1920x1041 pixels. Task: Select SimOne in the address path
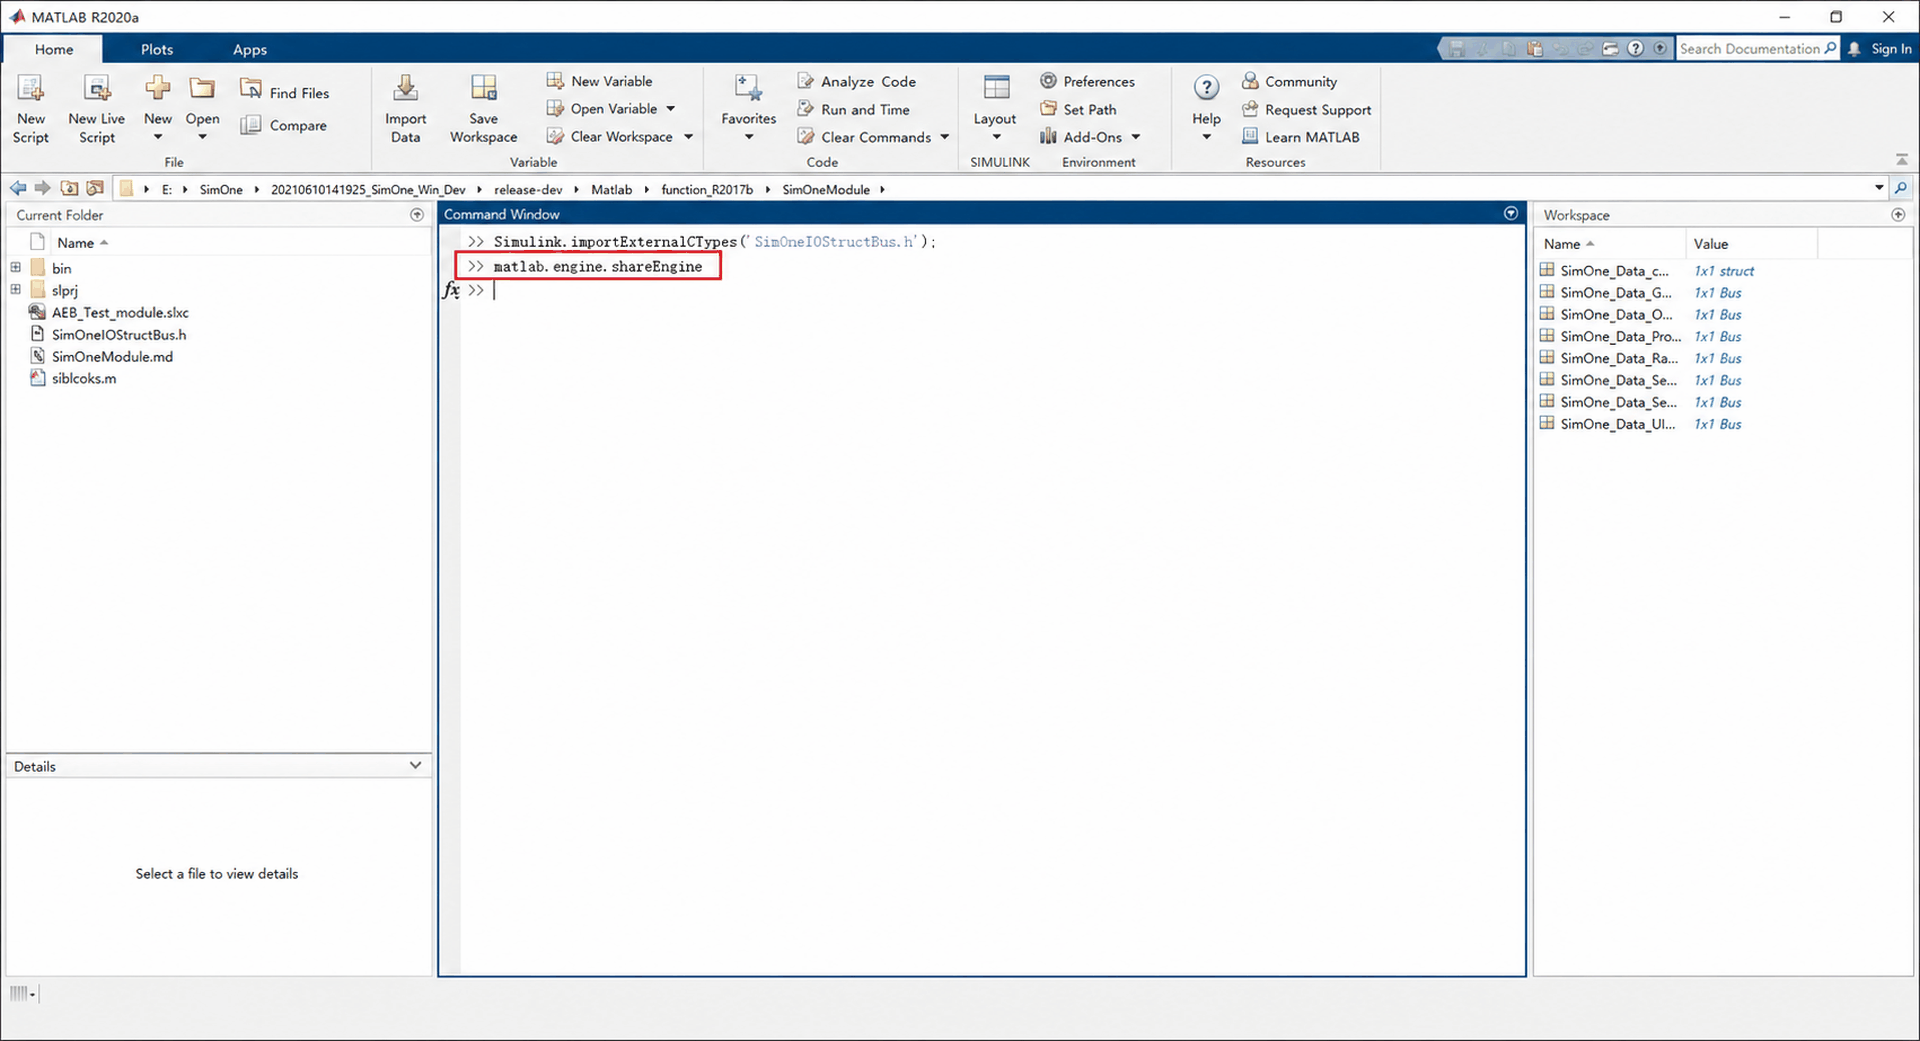(x=221, y=189)
